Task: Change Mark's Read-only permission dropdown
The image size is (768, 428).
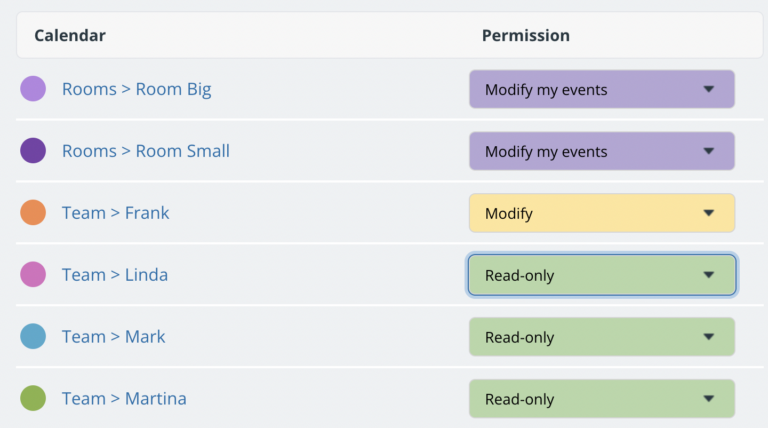Action: click(x=602, y=337)
